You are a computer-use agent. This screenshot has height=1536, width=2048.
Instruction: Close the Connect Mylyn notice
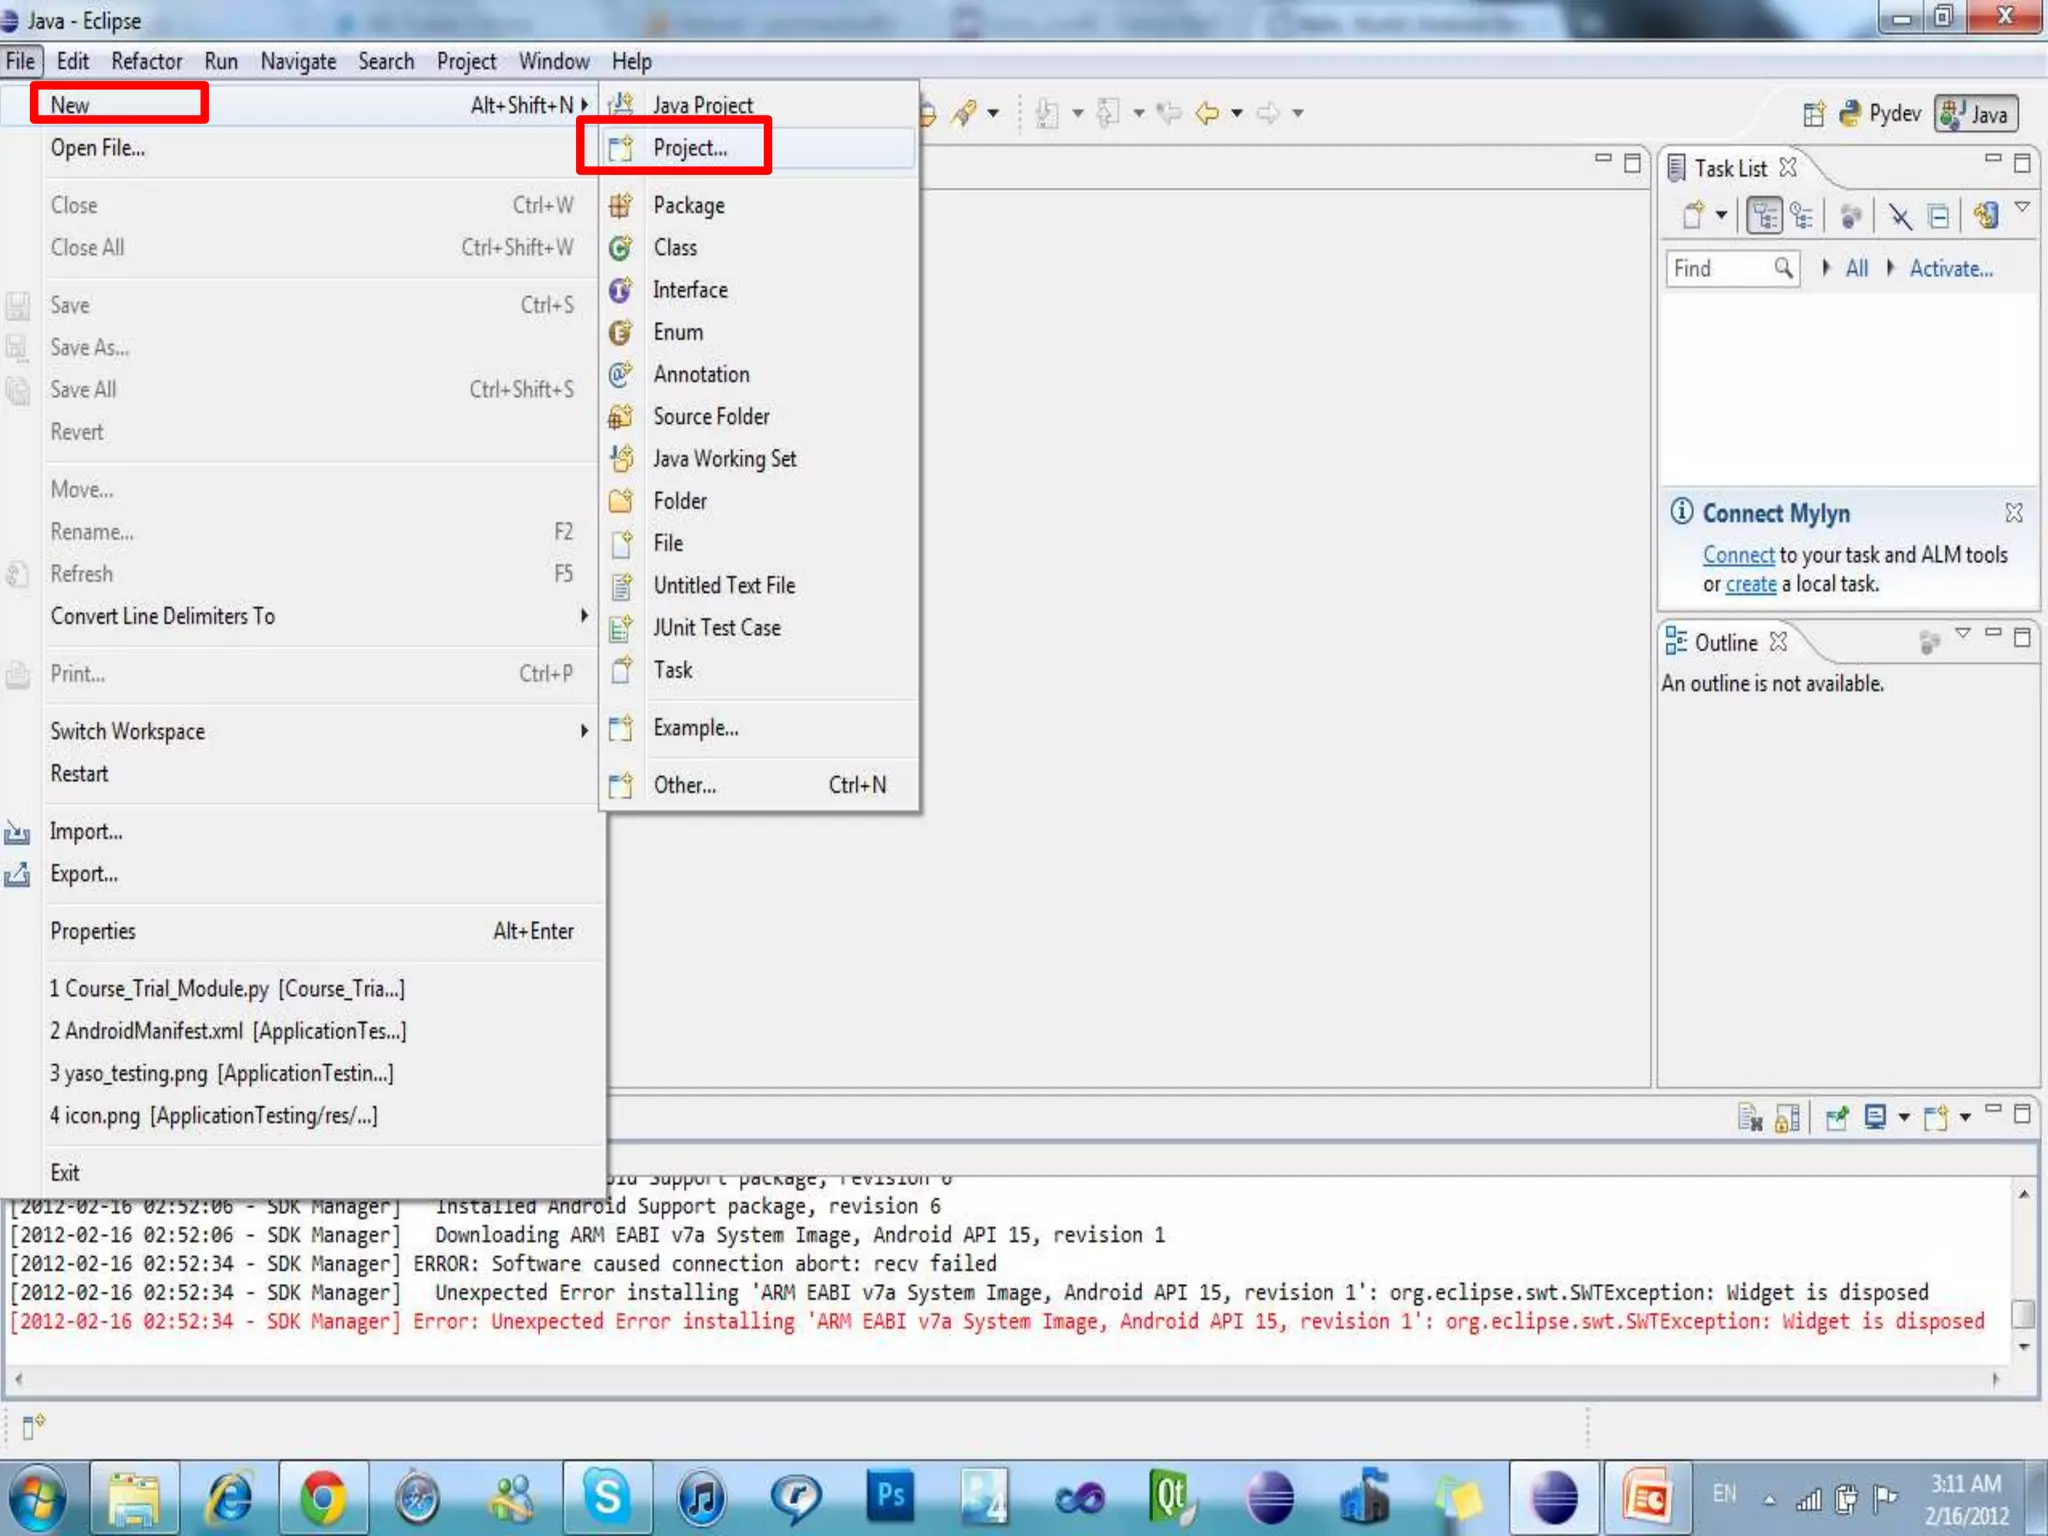2013,513
